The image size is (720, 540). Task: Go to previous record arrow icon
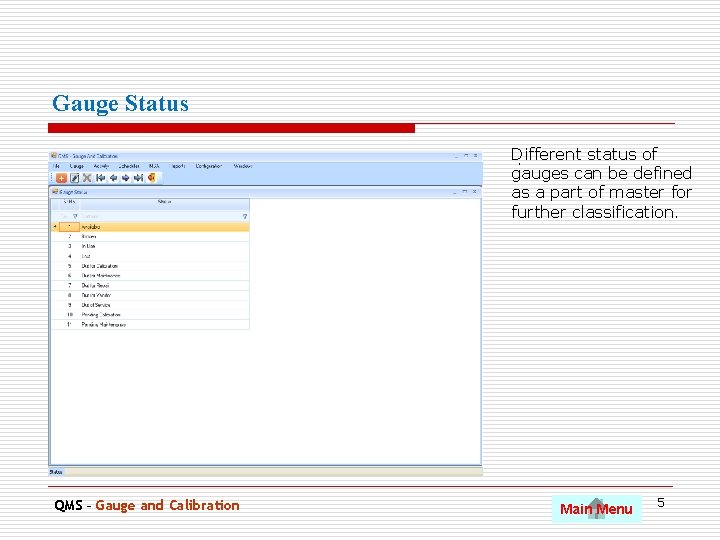click(x=113, y=178)
